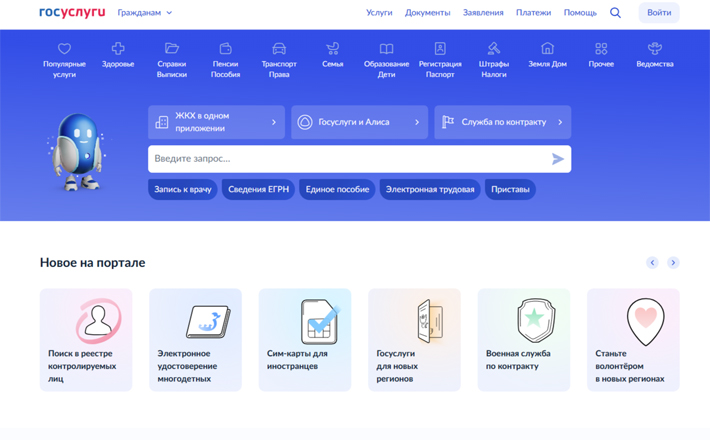Open the Документы menu item
The width and height of the screenshot is (710, 440).
point(427,13)
